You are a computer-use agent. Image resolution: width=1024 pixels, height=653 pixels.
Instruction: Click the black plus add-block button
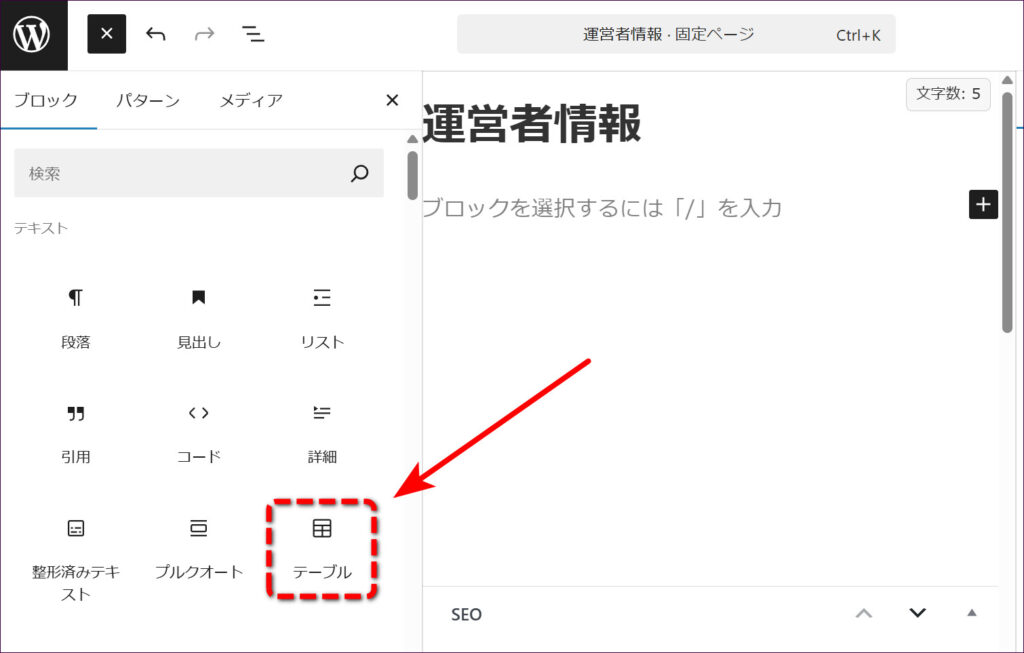coord(983,204)
